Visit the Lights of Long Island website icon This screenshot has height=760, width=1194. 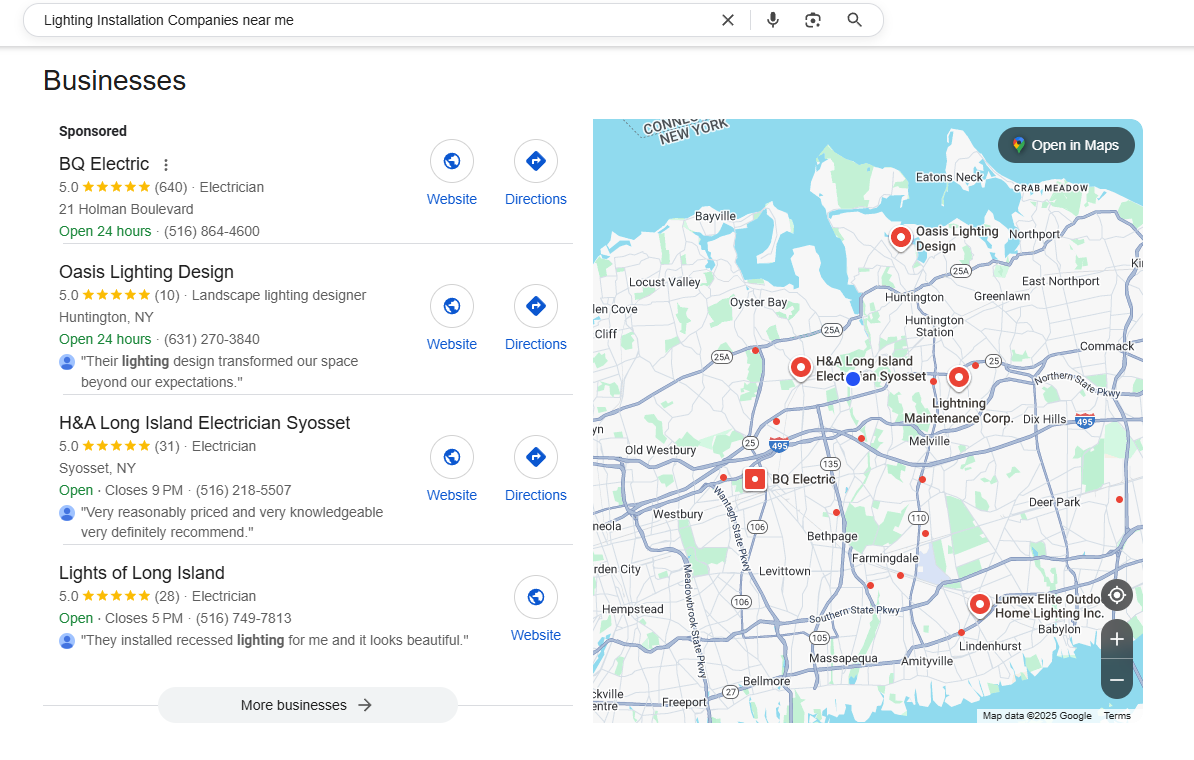(536, 597)
